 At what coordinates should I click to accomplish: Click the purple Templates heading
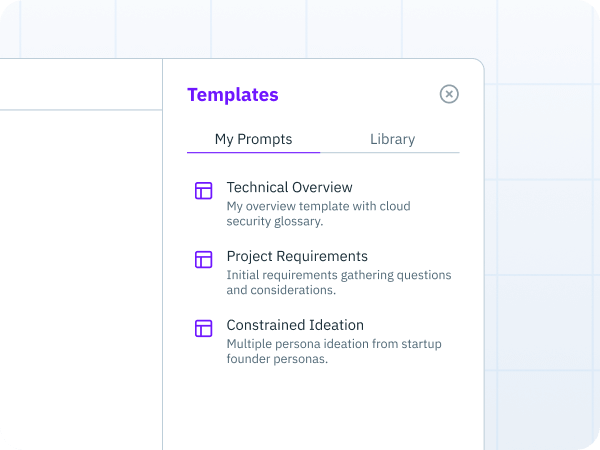233,95
